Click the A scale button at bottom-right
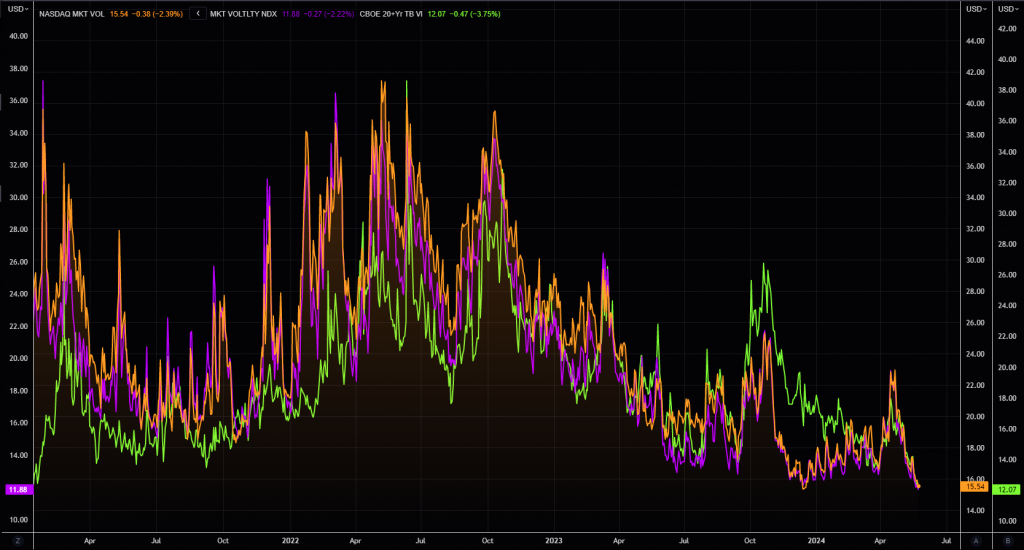 (x=976, y=540)
